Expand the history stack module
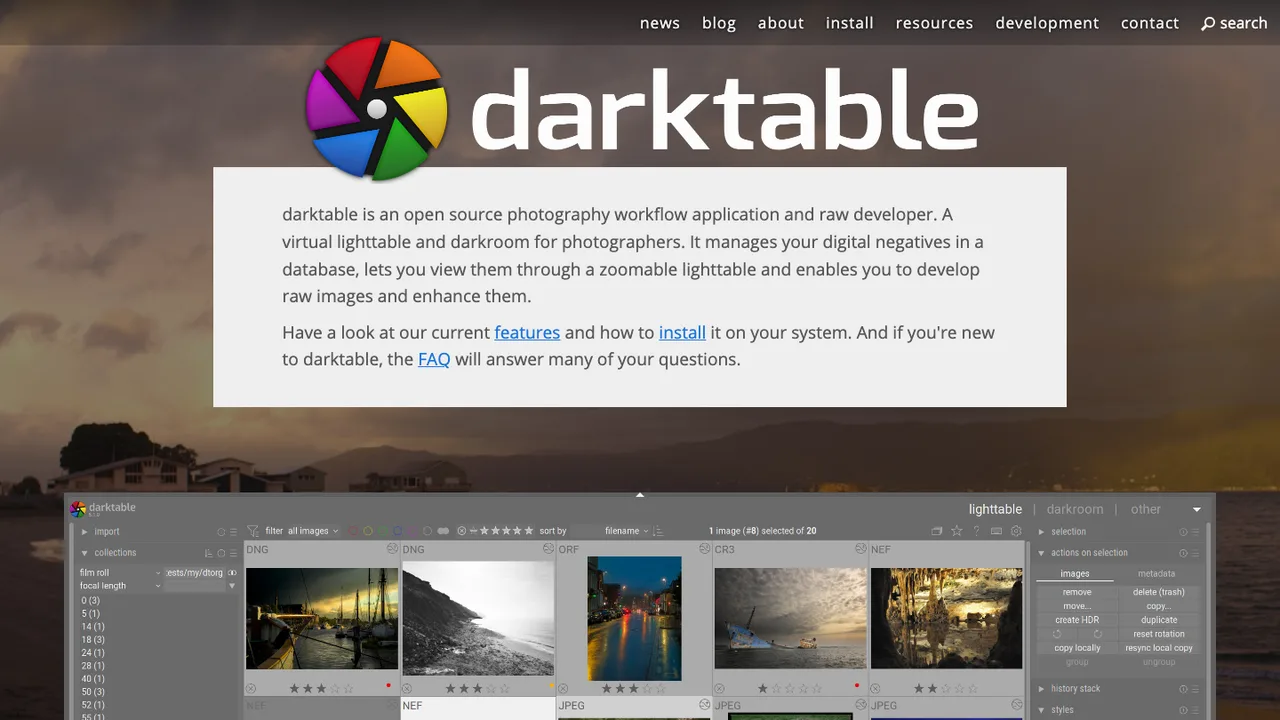 click(x=1041, y=689)
